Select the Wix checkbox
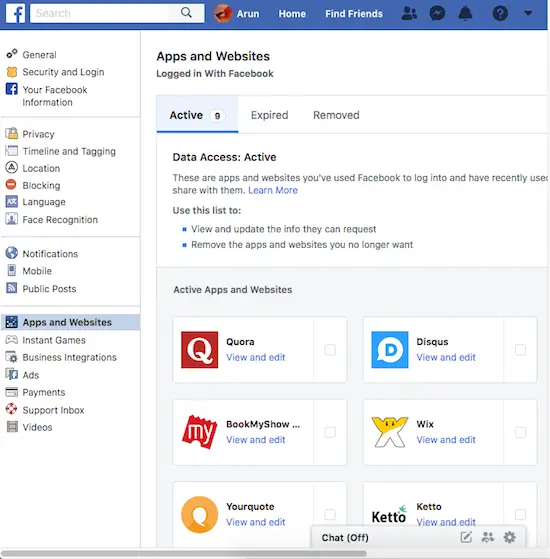Viewport: 550px width, 559px height. pos(520,432)
